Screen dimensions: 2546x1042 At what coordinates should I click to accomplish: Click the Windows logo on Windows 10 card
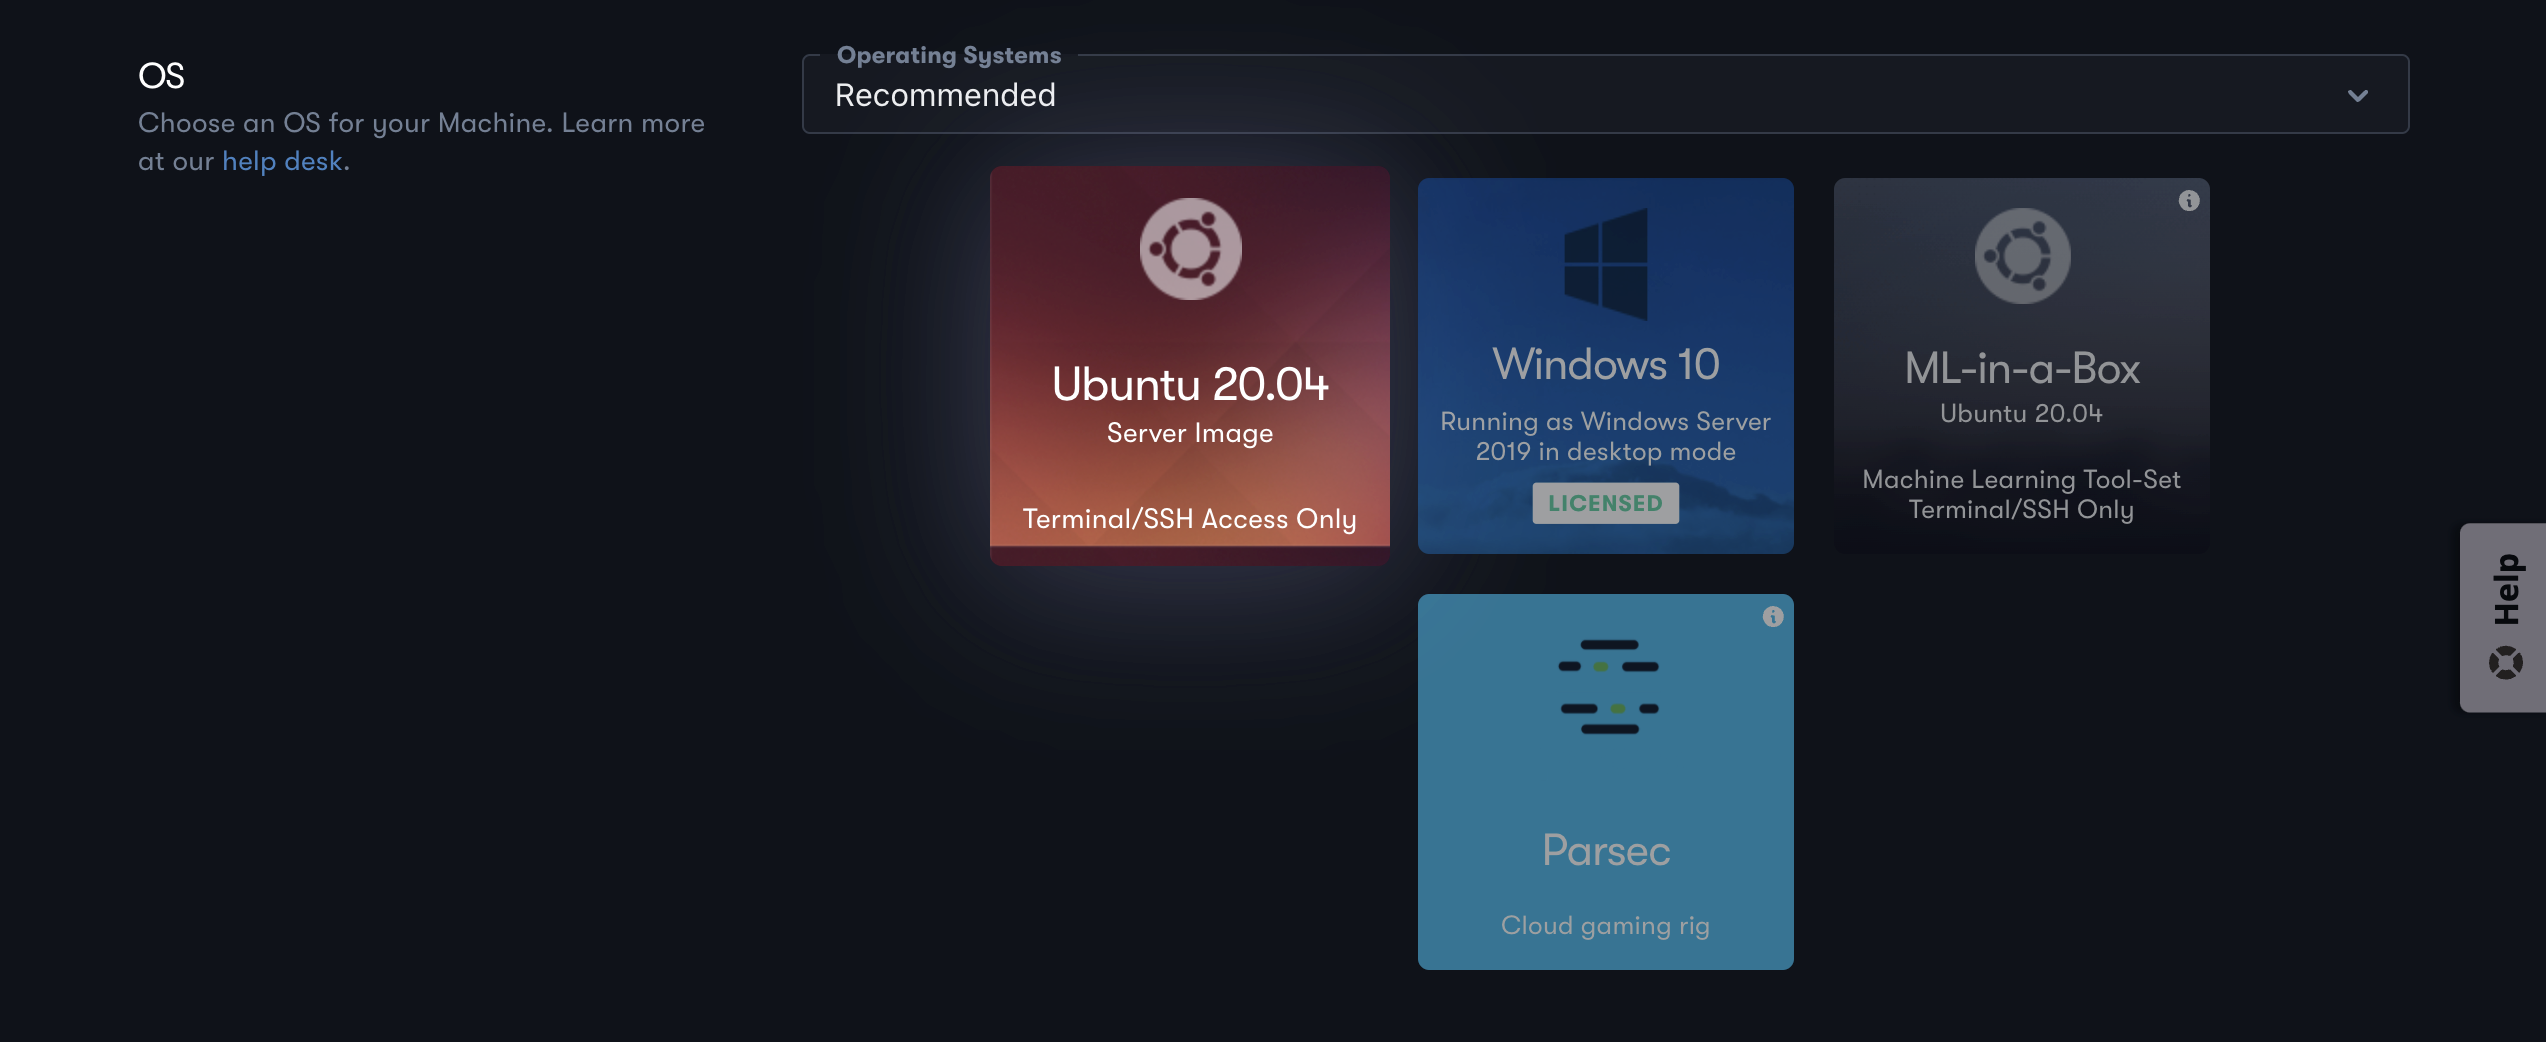(1605, 264)
